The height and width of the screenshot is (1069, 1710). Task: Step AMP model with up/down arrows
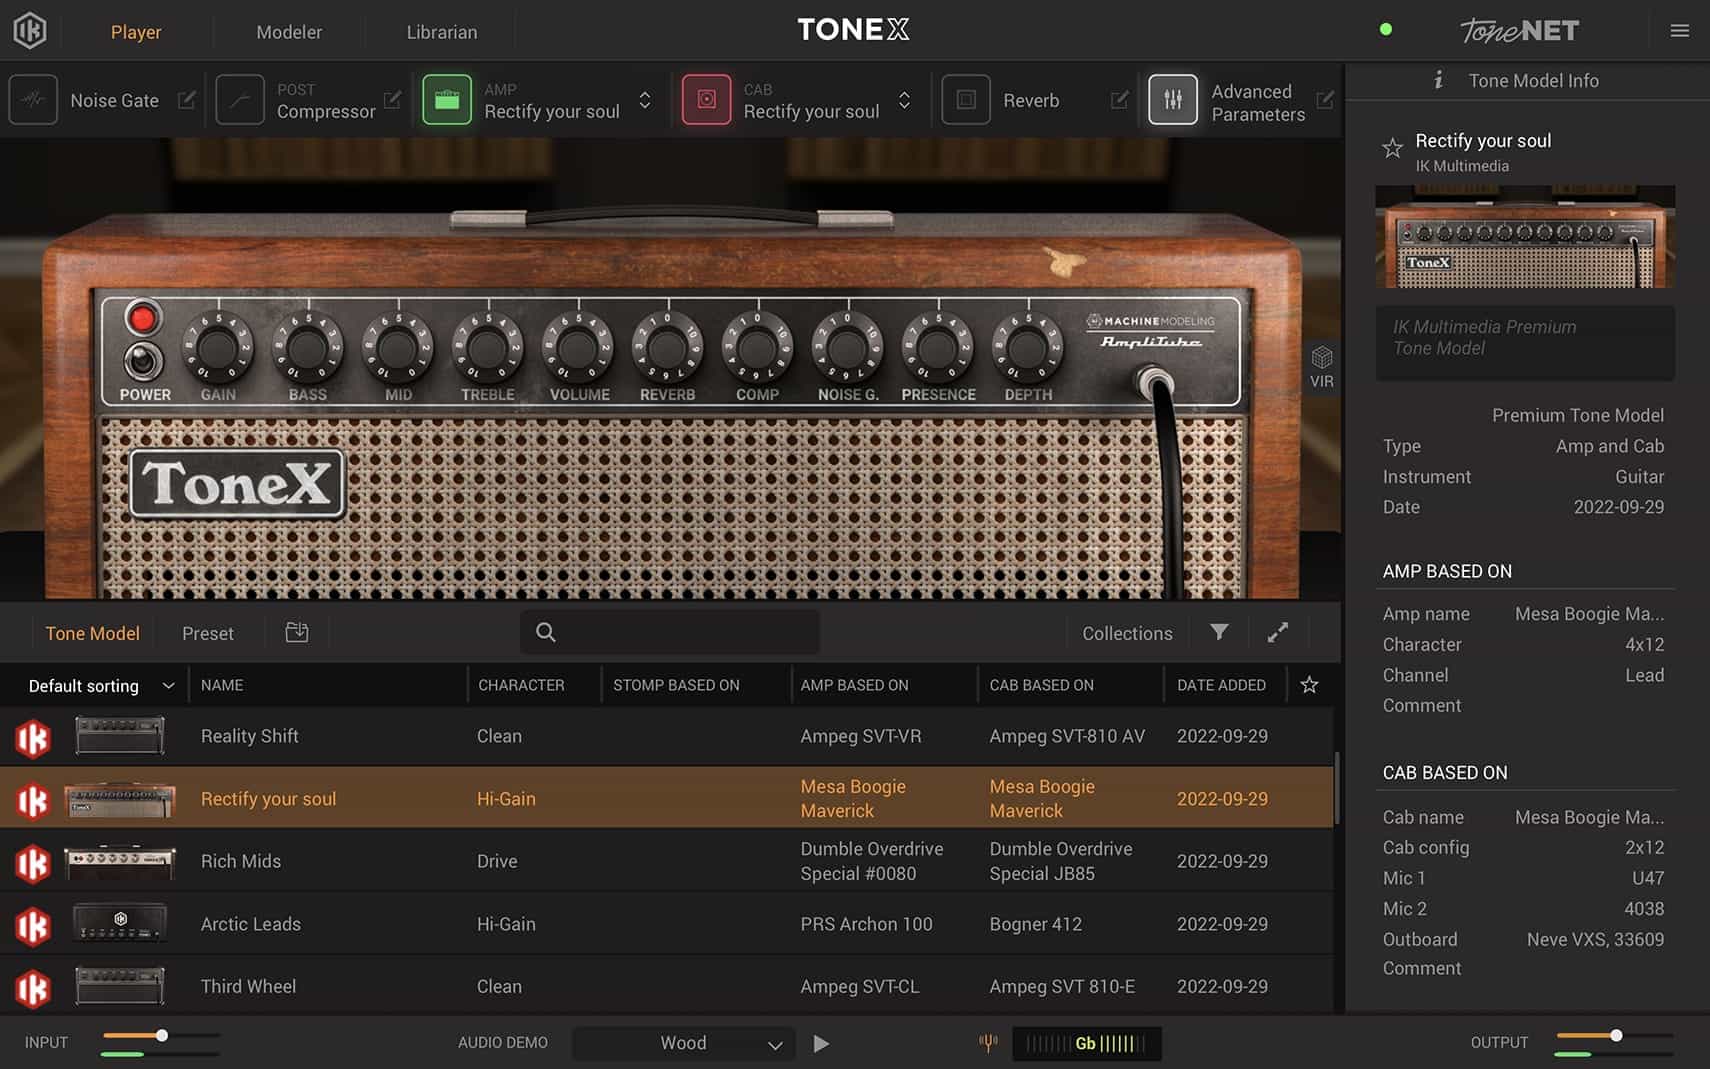(x=645, y=100)
